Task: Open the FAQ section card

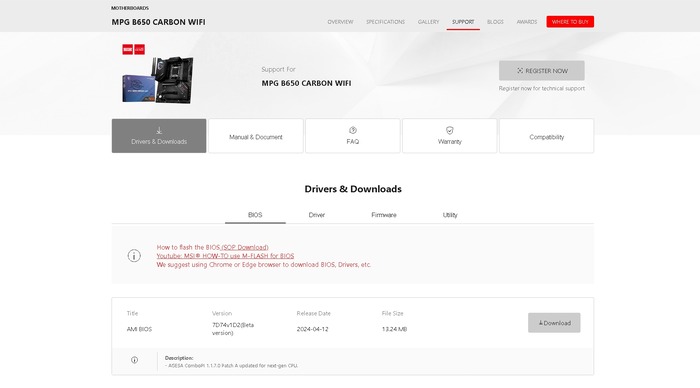Action: point(353,136)
